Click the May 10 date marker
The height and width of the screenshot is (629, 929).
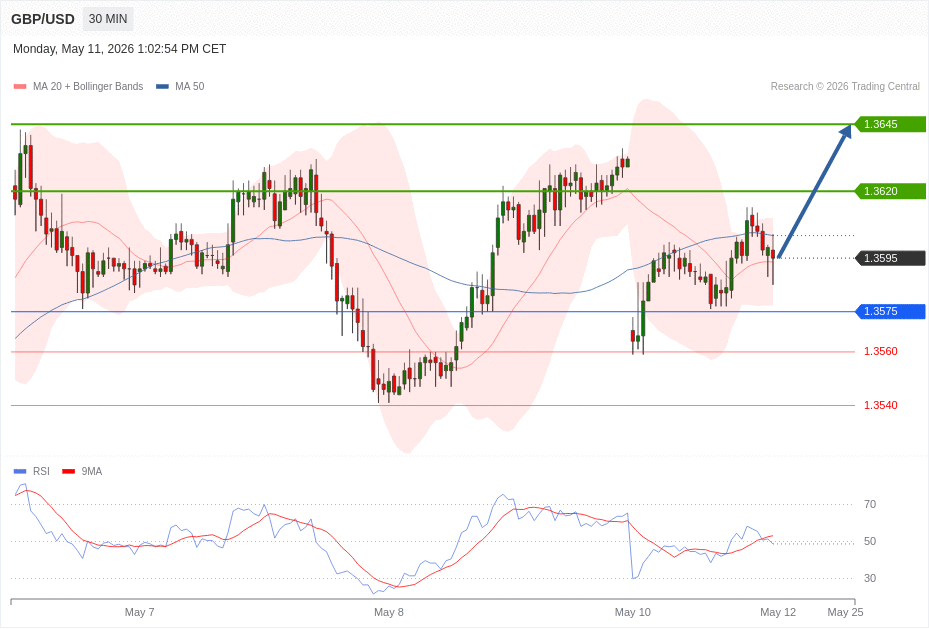click(632, 612)
